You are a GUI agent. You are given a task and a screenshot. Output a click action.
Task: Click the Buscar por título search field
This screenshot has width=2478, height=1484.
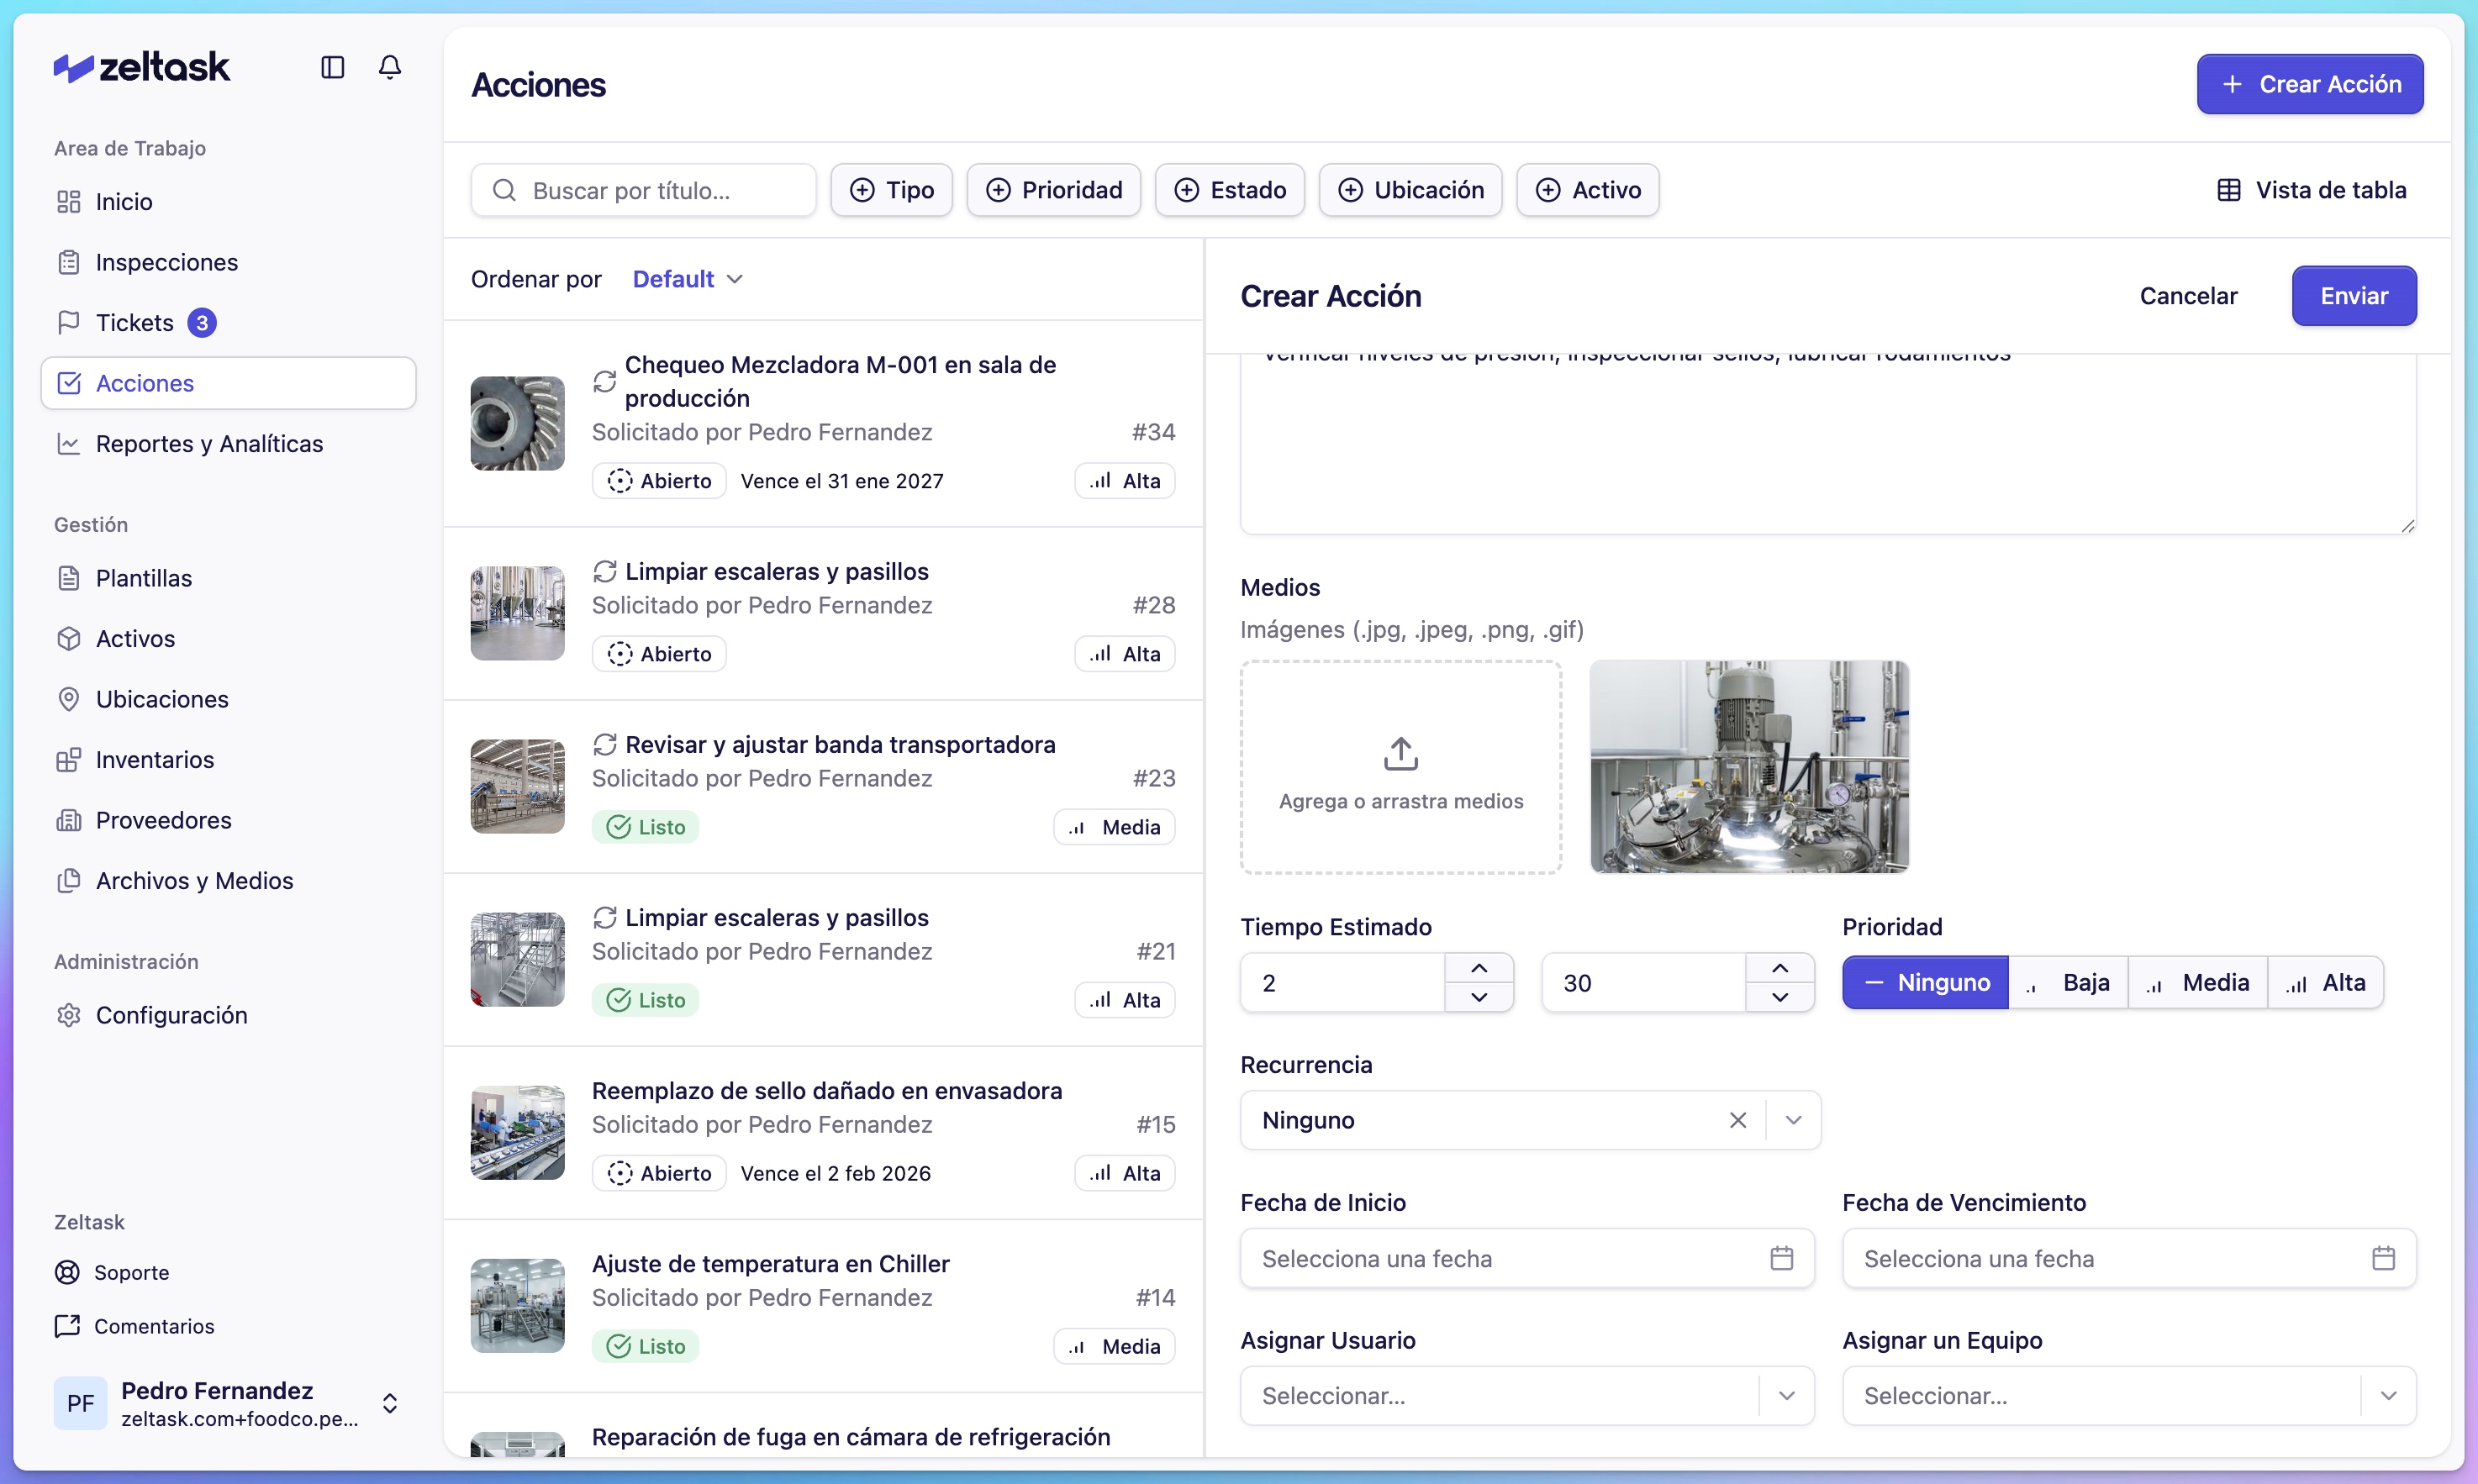643,190
